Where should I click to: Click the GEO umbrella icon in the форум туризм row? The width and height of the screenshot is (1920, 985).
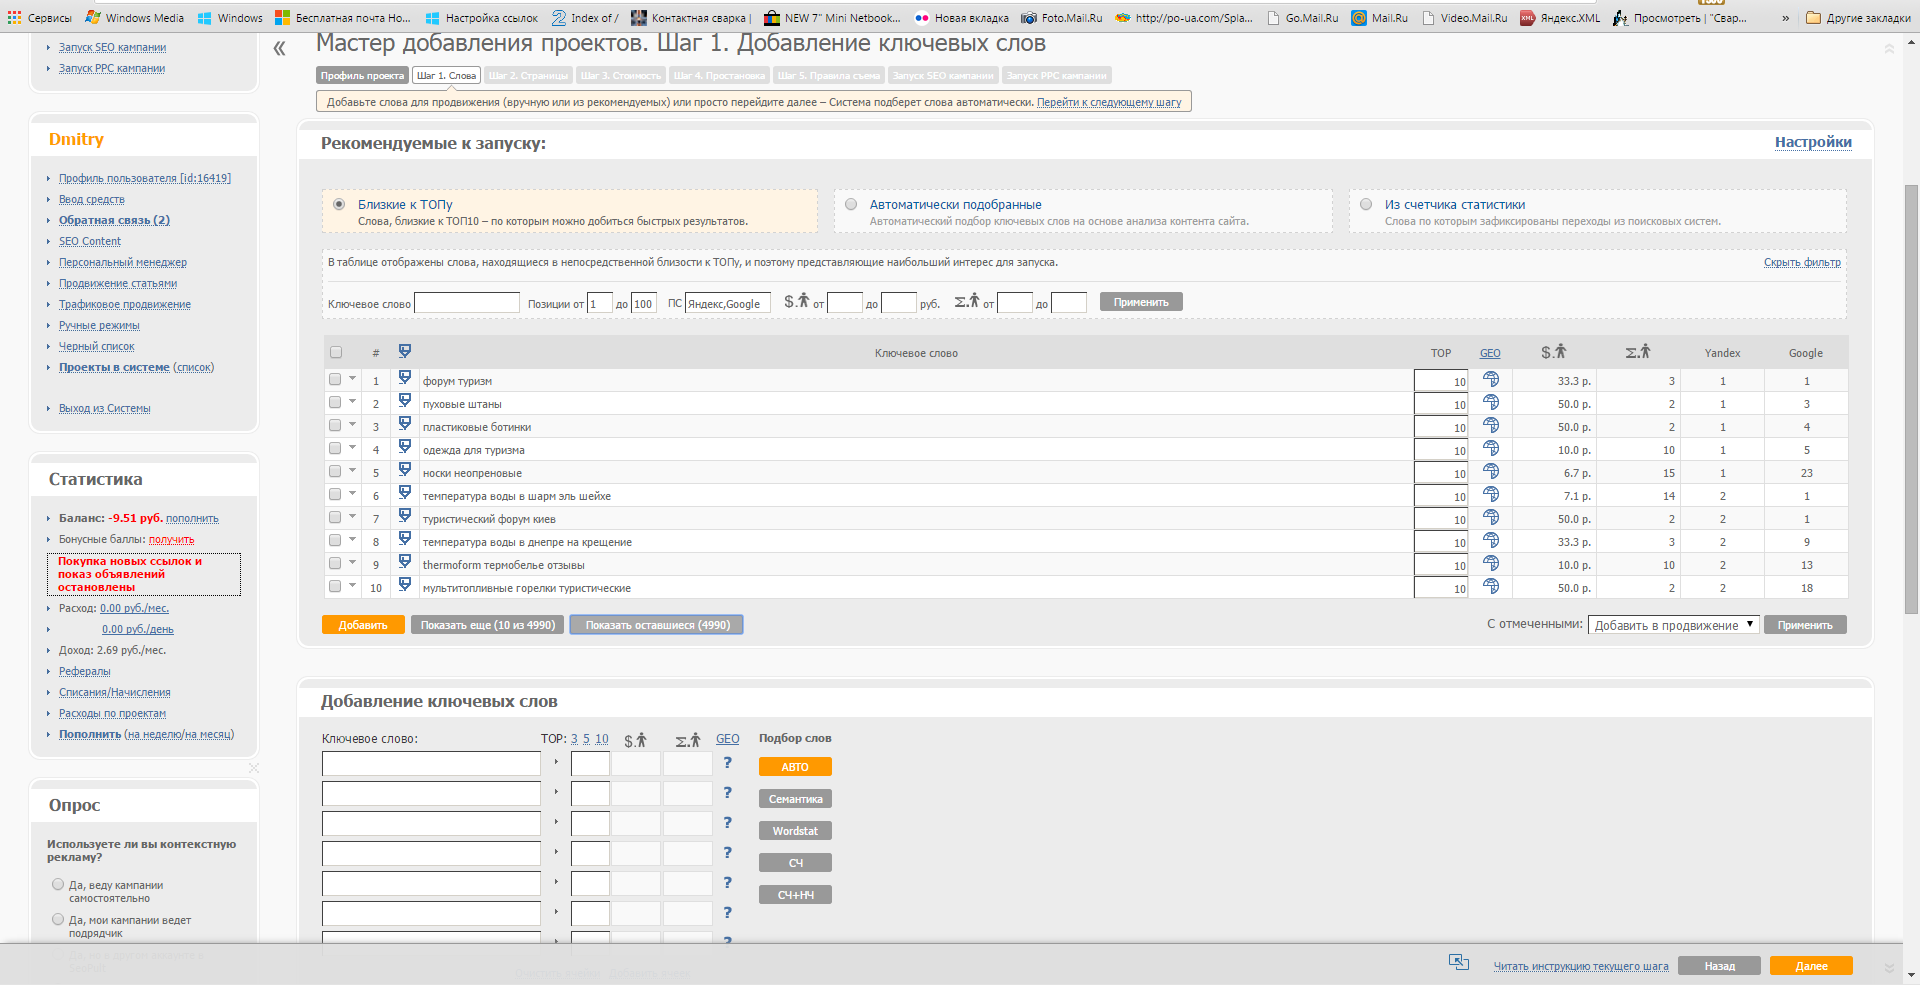1490,380
